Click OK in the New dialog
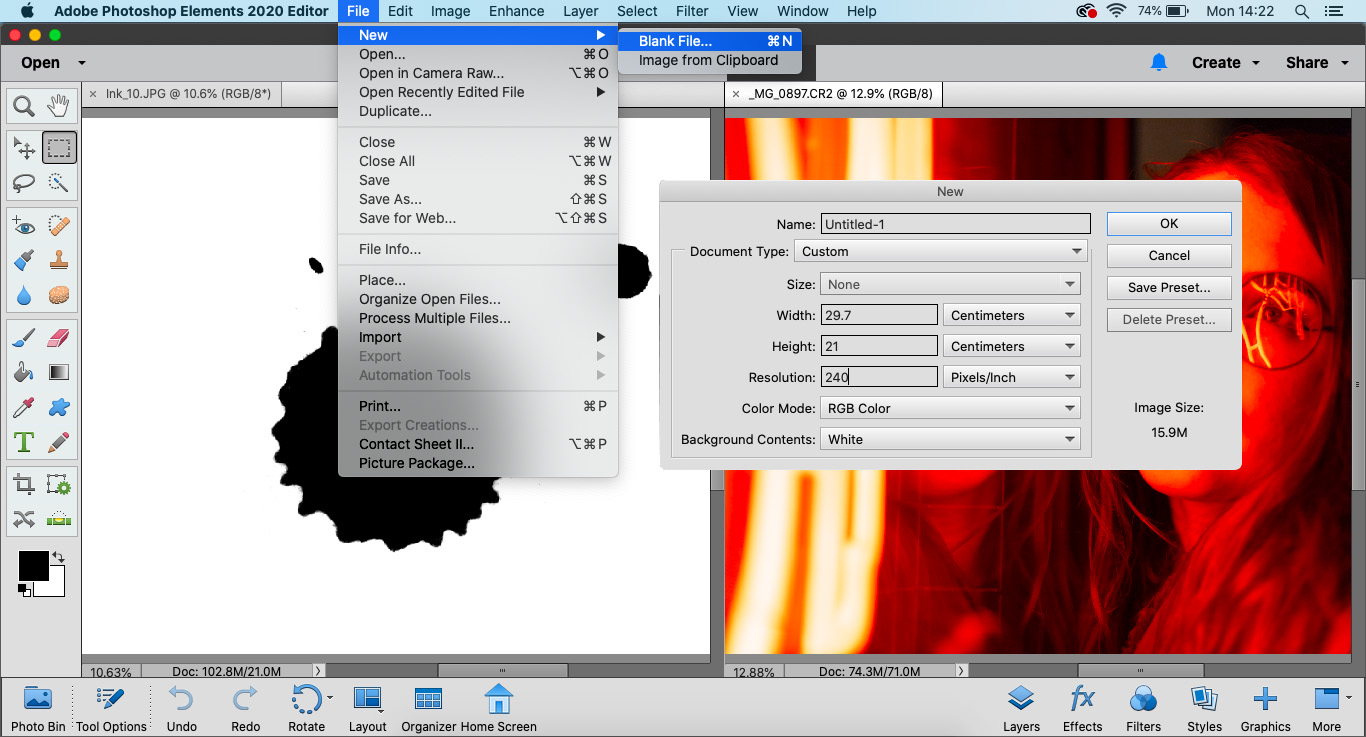The height and width of the screenshot is (737, 1366). pos(1169,224)
